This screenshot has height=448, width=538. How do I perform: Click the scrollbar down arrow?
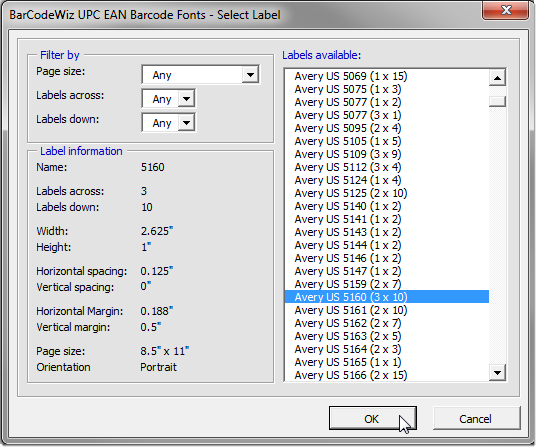[x=497, y=373]
